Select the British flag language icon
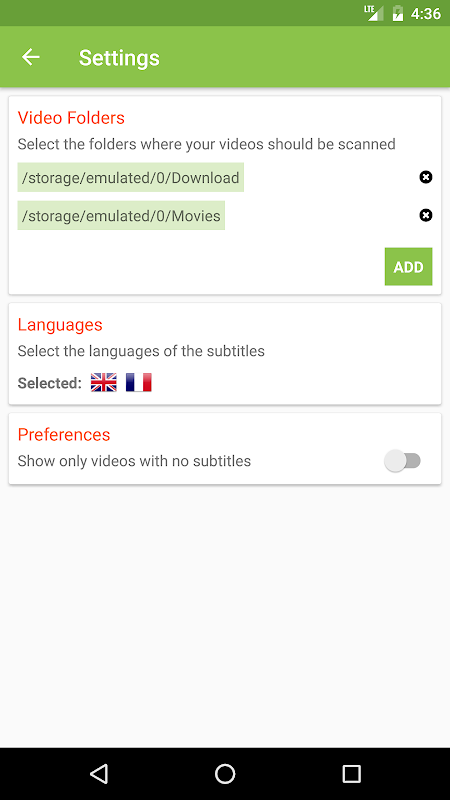450x800 pixels. point(104,382)
